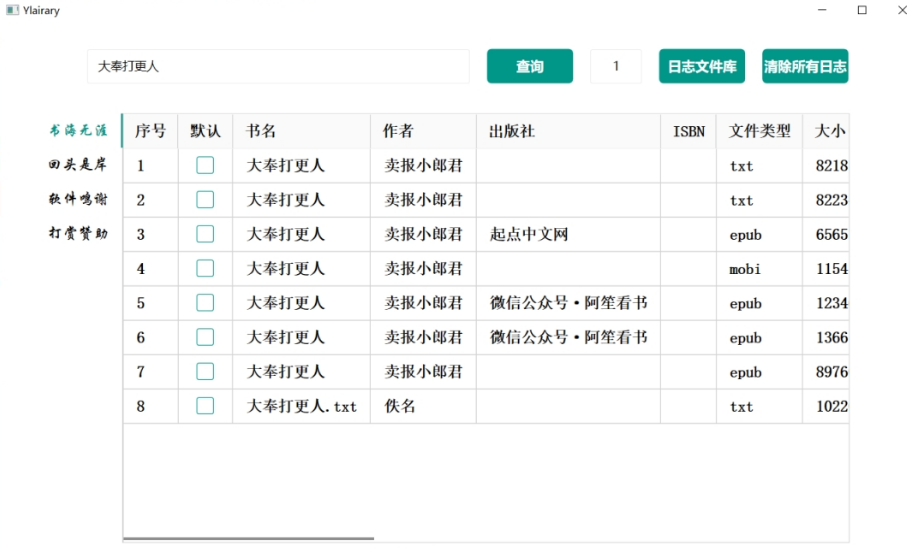Click 清除所有日志 to clear logs
The height and width of the screenshot is (549, 908).
point(804,66)
